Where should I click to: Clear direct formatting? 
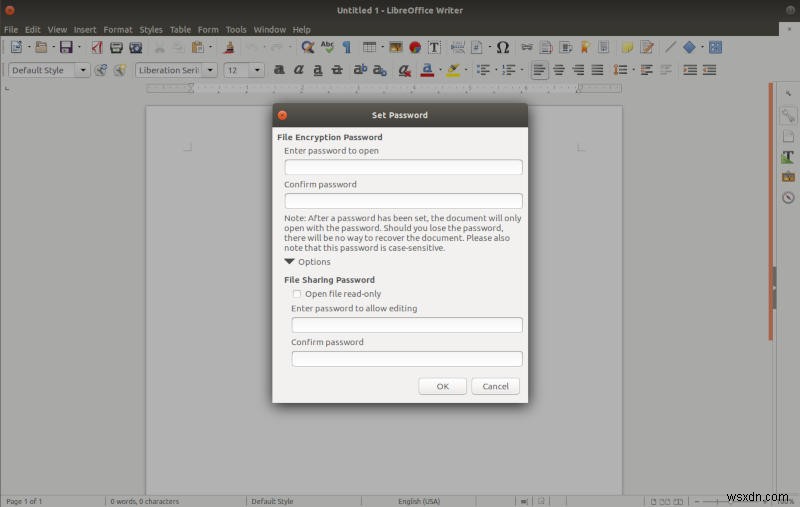405,70
